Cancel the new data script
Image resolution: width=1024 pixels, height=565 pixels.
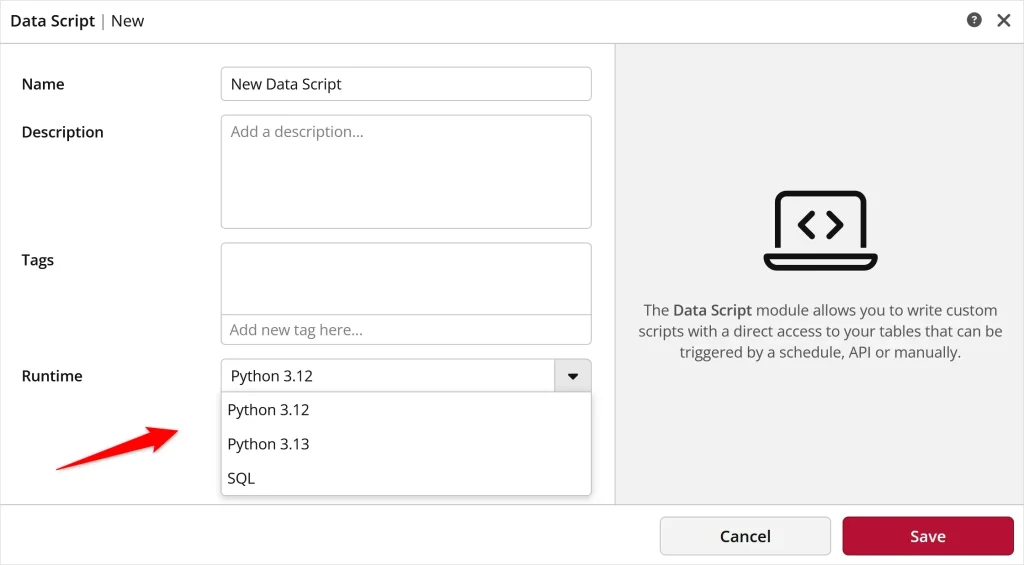pos(745,536)
